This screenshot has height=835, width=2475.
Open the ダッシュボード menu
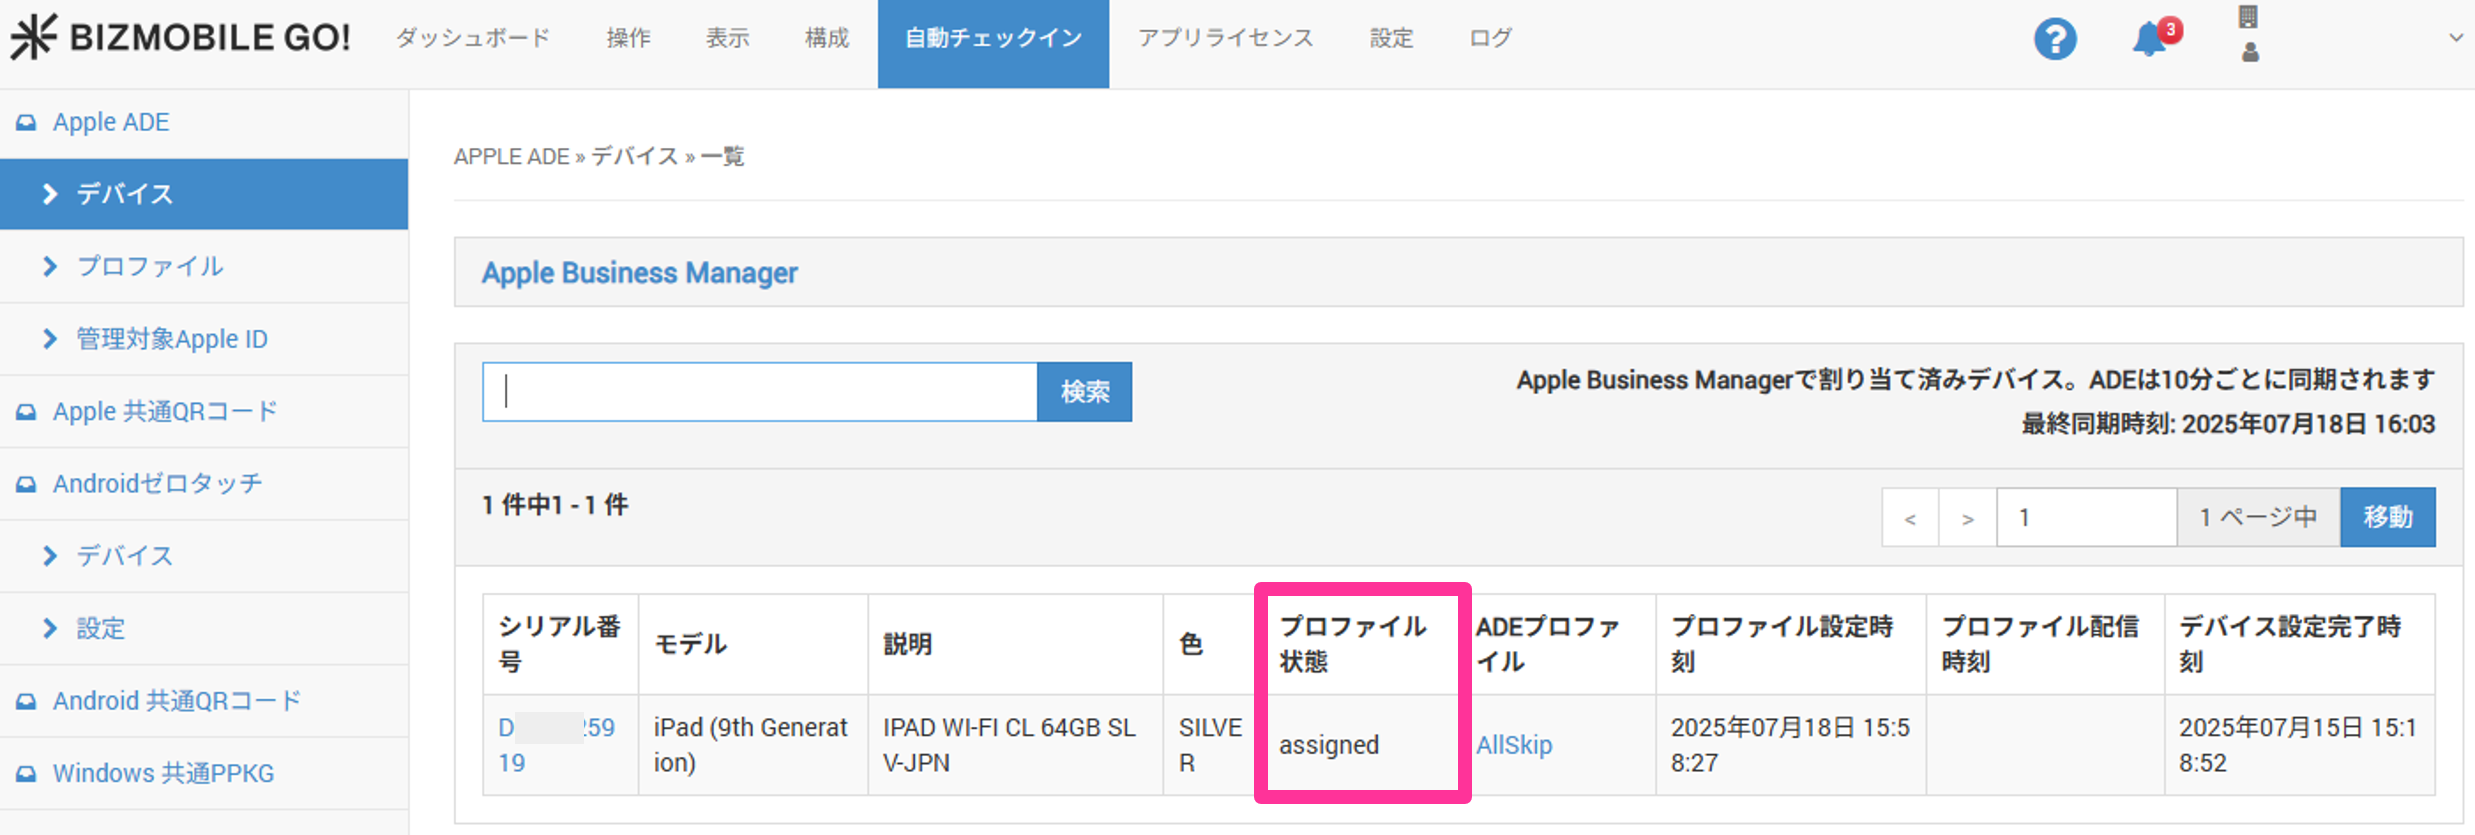pos(473,38)
